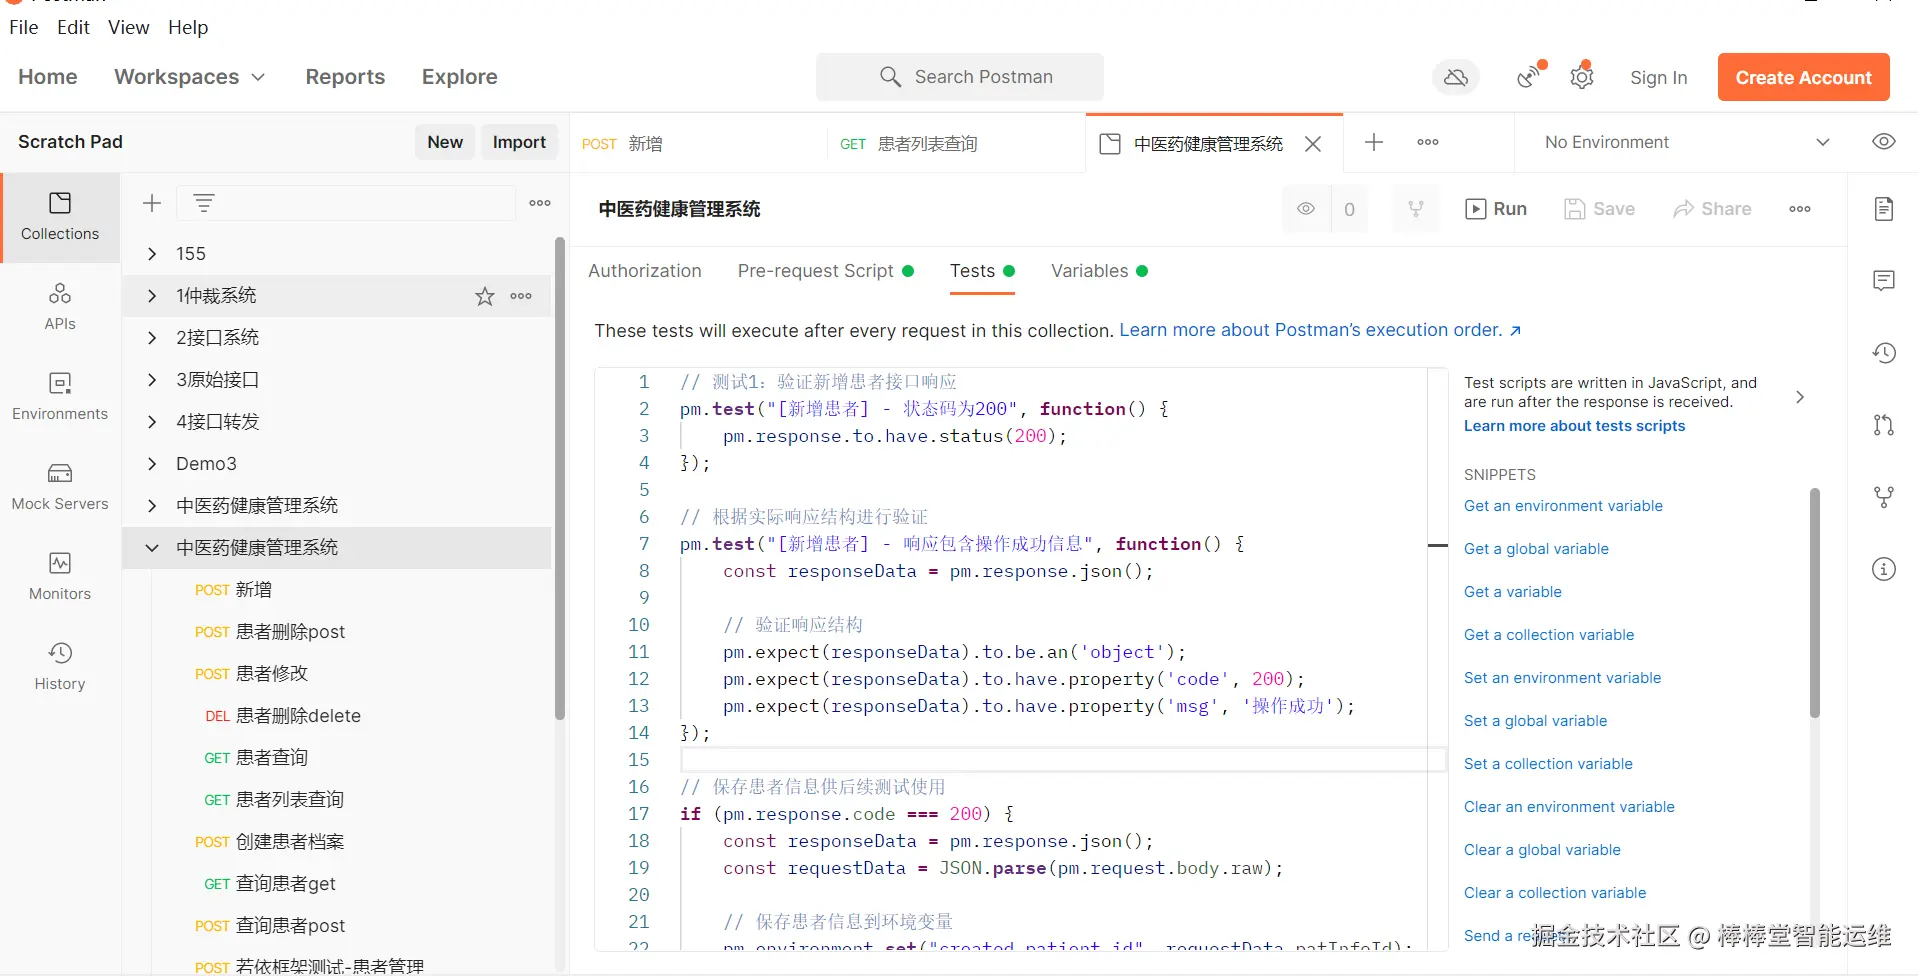The width and height of the screenshot is (1918, 976).
Task: Open the Monitors sidebar panel
Action: click(x=60, y=577)
